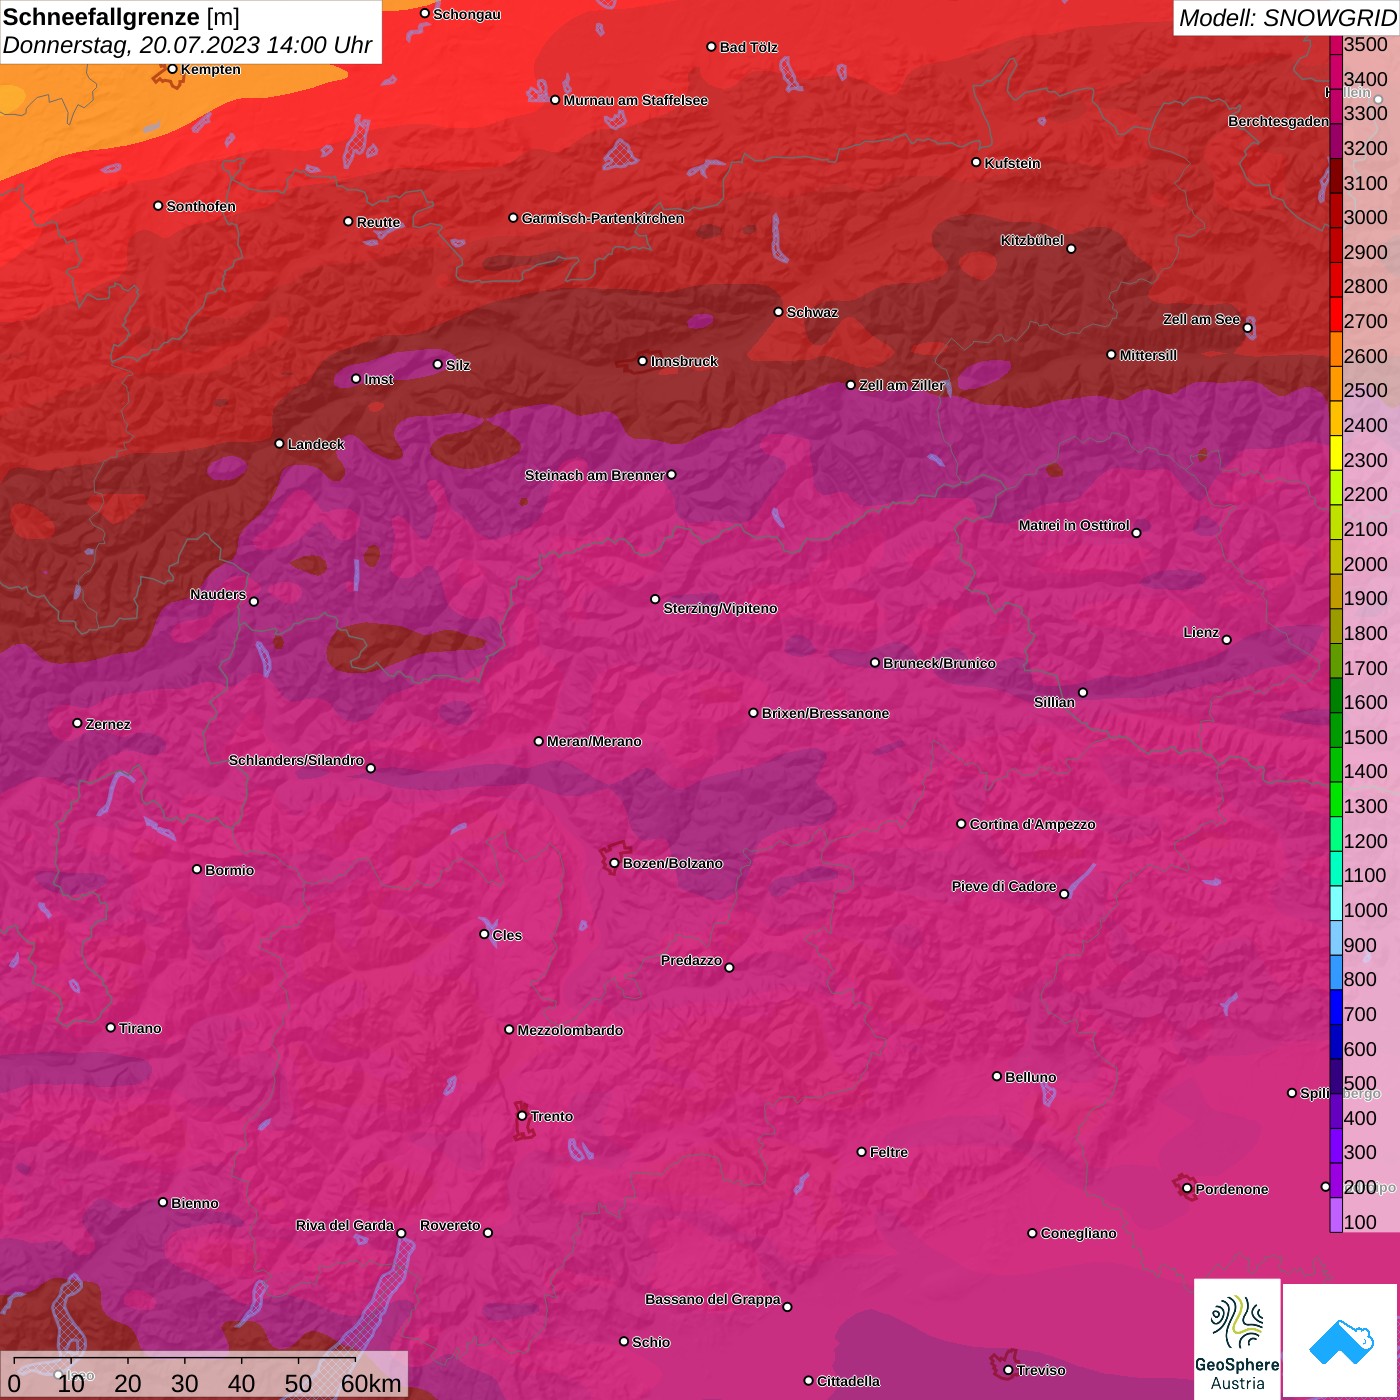The image size is (1400, 1400).
Task: Click the Steinach am Brenner label
Action: coord(594,475)
